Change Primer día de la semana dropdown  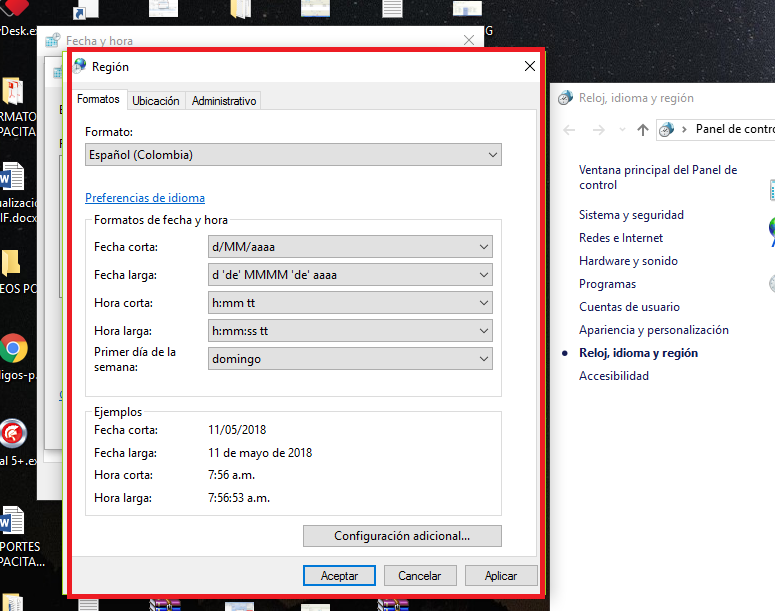(x=350, y=359)
